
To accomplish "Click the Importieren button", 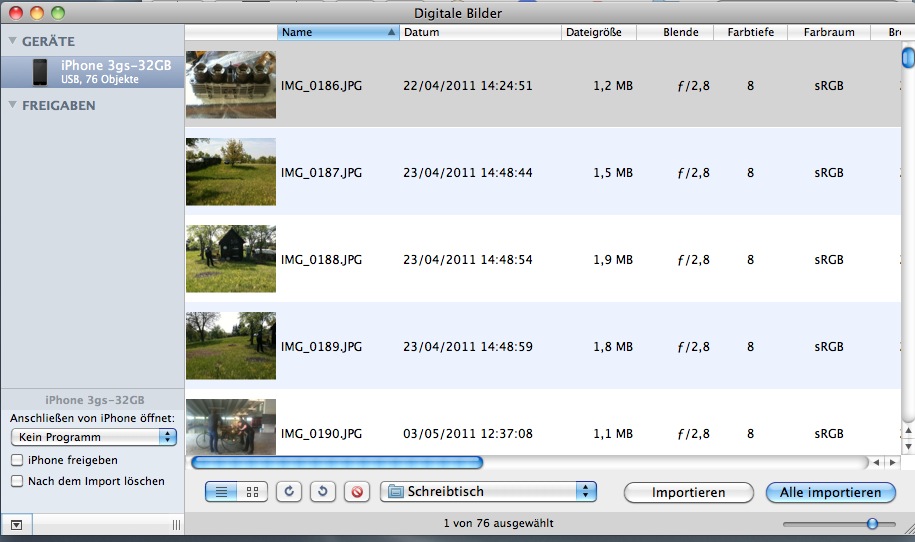I will (688, 492).
